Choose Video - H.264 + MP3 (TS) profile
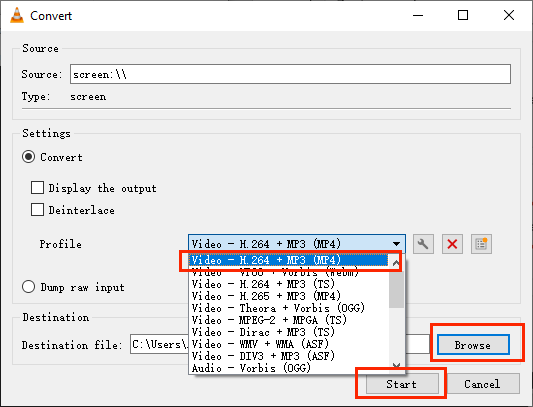Image resolution: width=533 pixels, height=407 pixels. pos(289,284)
